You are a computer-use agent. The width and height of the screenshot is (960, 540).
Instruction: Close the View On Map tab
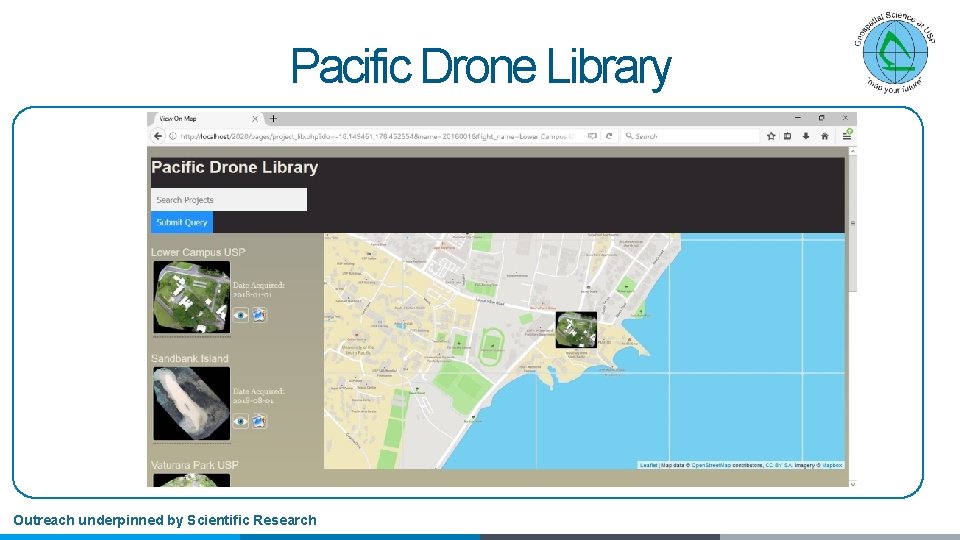click(x=255, y=118)
